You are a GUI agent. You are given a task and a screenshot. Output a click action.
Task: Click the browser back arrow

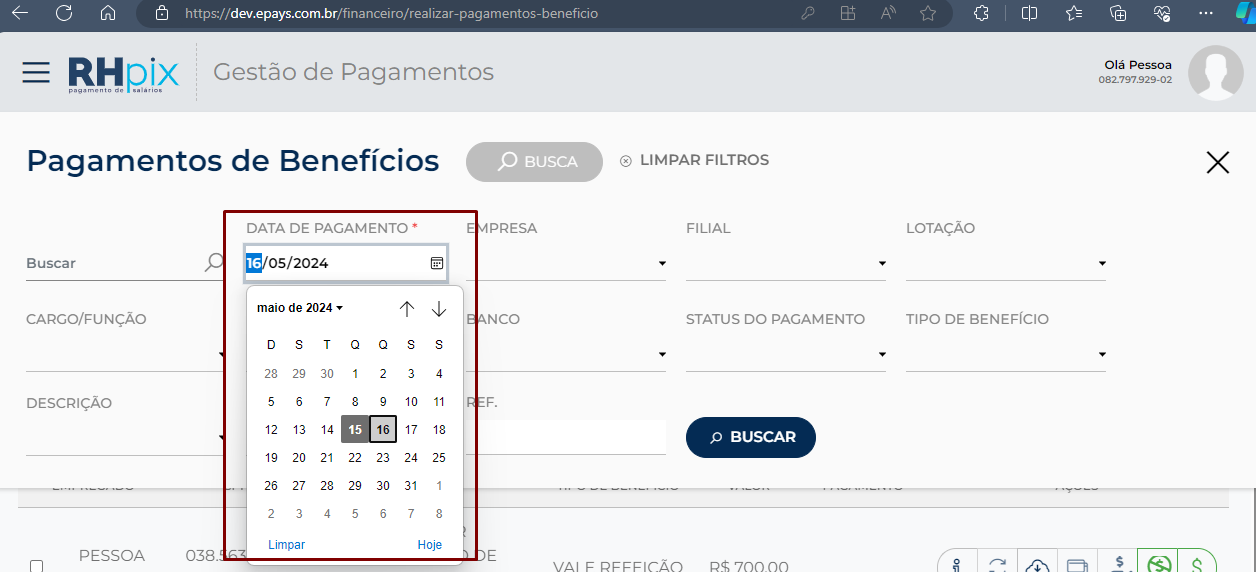point(19,14)
